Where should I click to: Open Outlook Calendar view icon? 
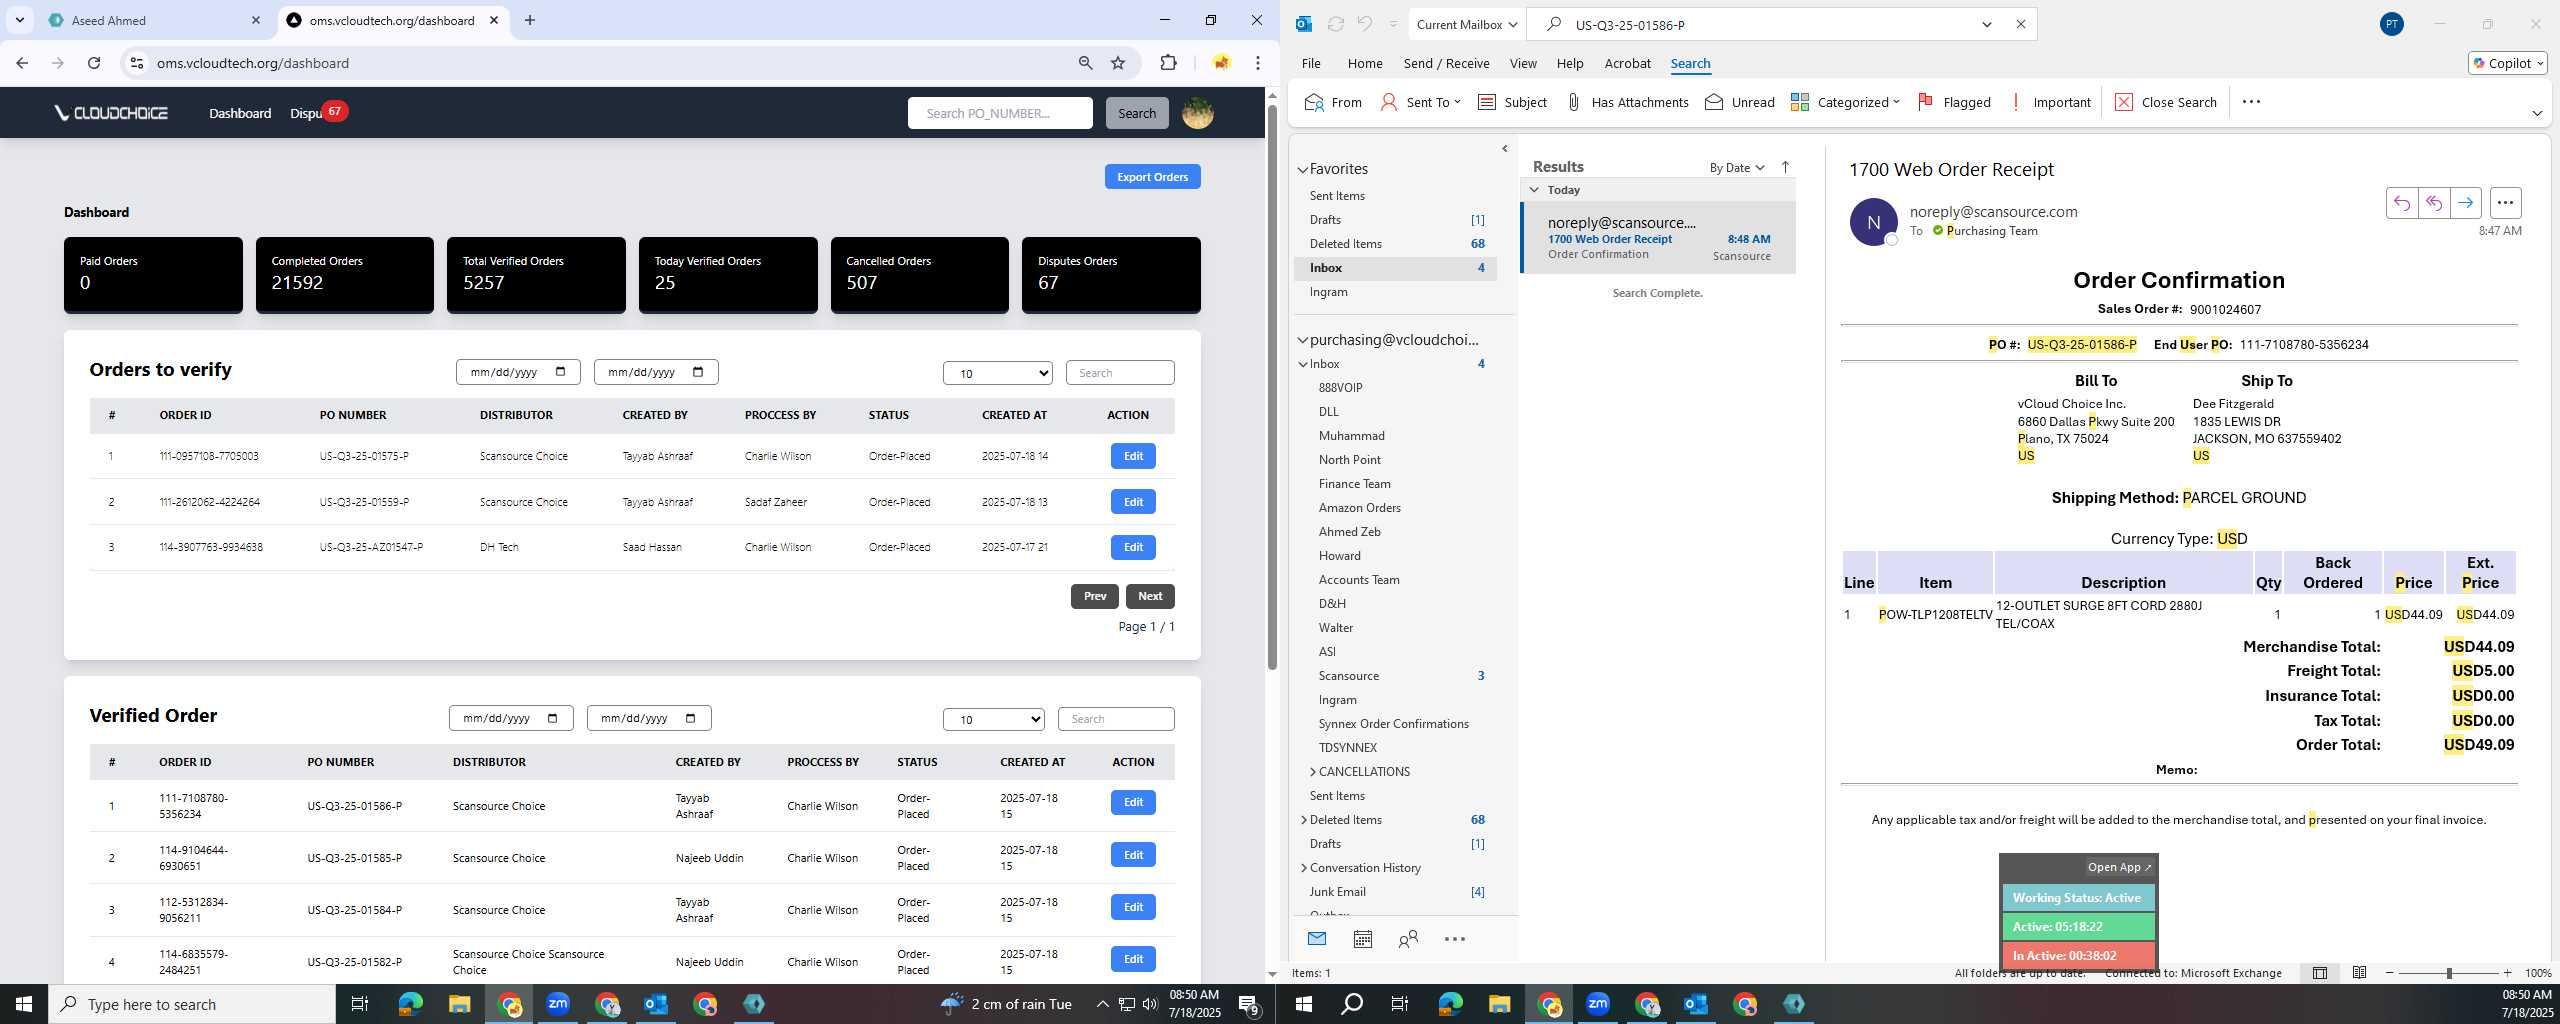click(x=1362, y=939)
